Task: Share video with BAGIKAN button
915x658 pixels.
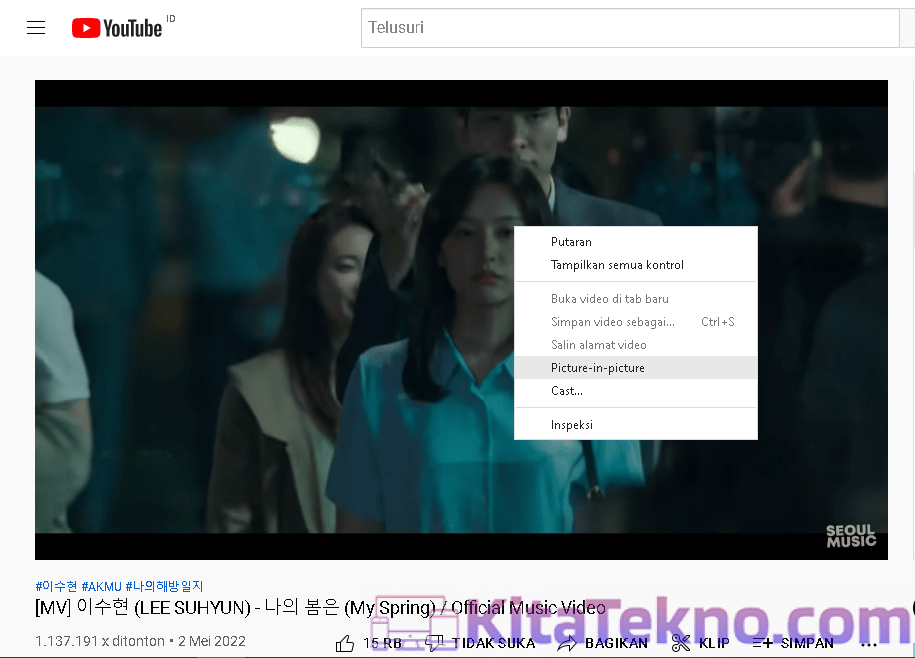Action: click(x=603, y=643)
